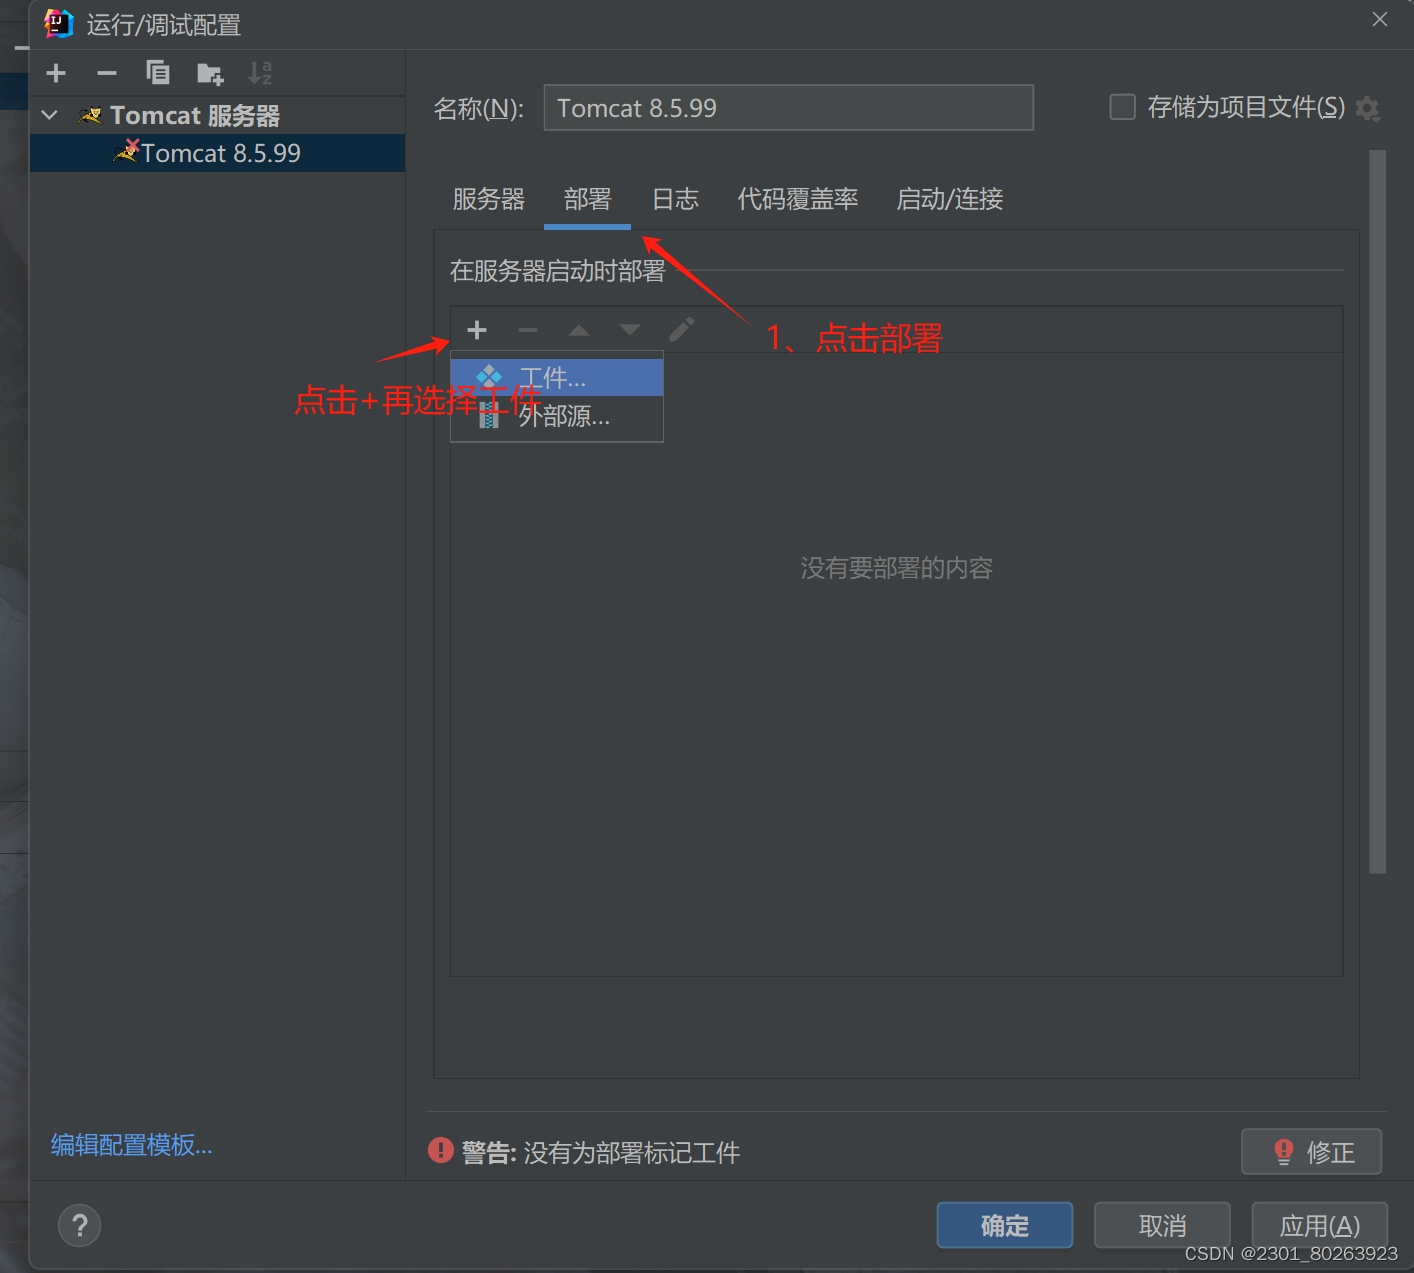Sort configurations alphabetically
This screenshot has width=1414, height=1273.
pyautogui.click(x=260, y=73)
